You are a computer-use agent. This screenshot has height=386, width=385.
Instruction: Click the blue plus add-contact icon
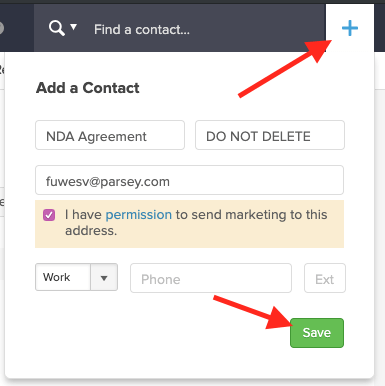(x=350, y=28)
